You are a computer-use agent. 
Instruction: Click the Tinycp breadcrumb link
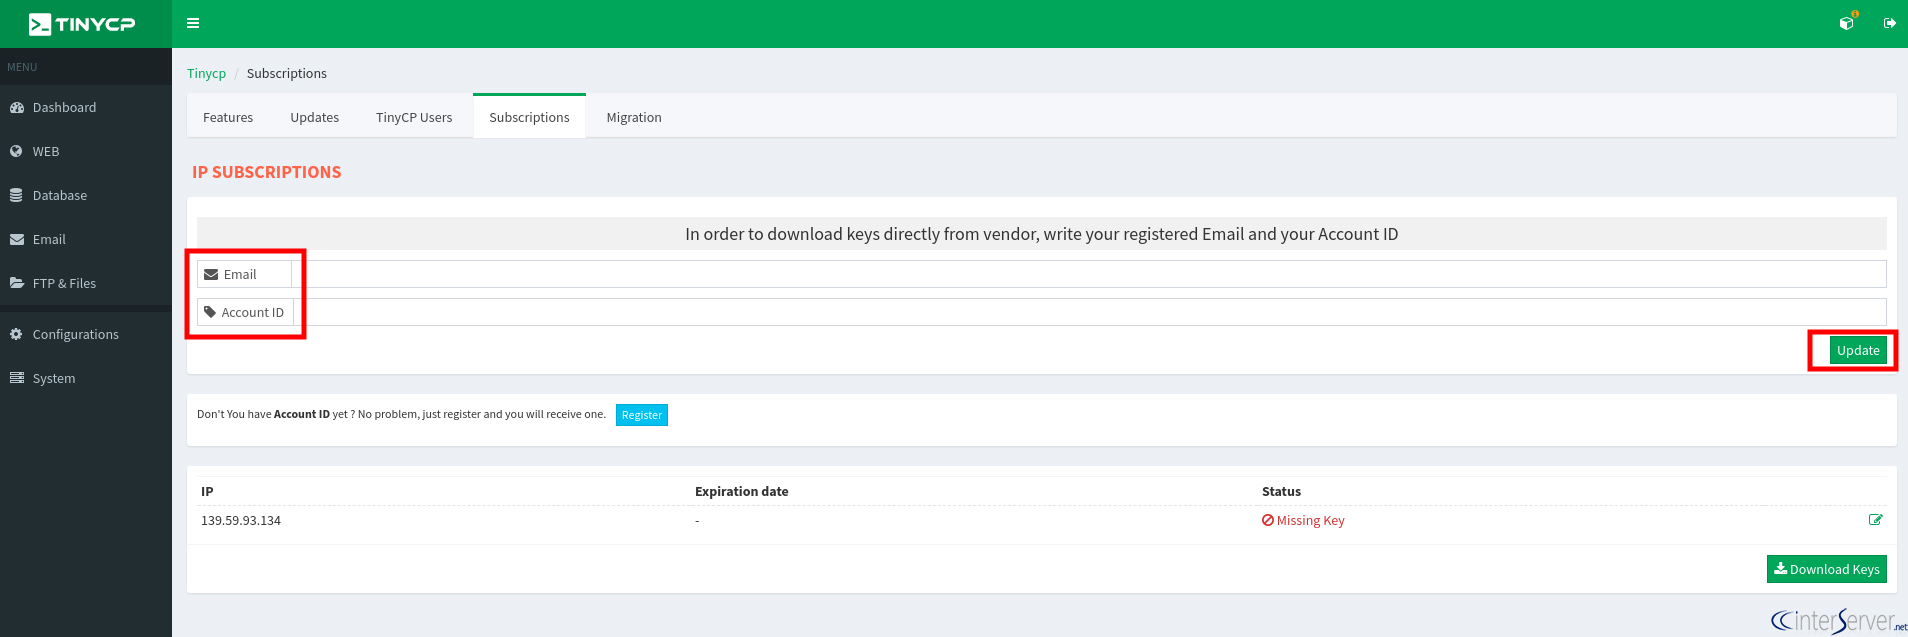pyautogui.click(x=206, y=73)
